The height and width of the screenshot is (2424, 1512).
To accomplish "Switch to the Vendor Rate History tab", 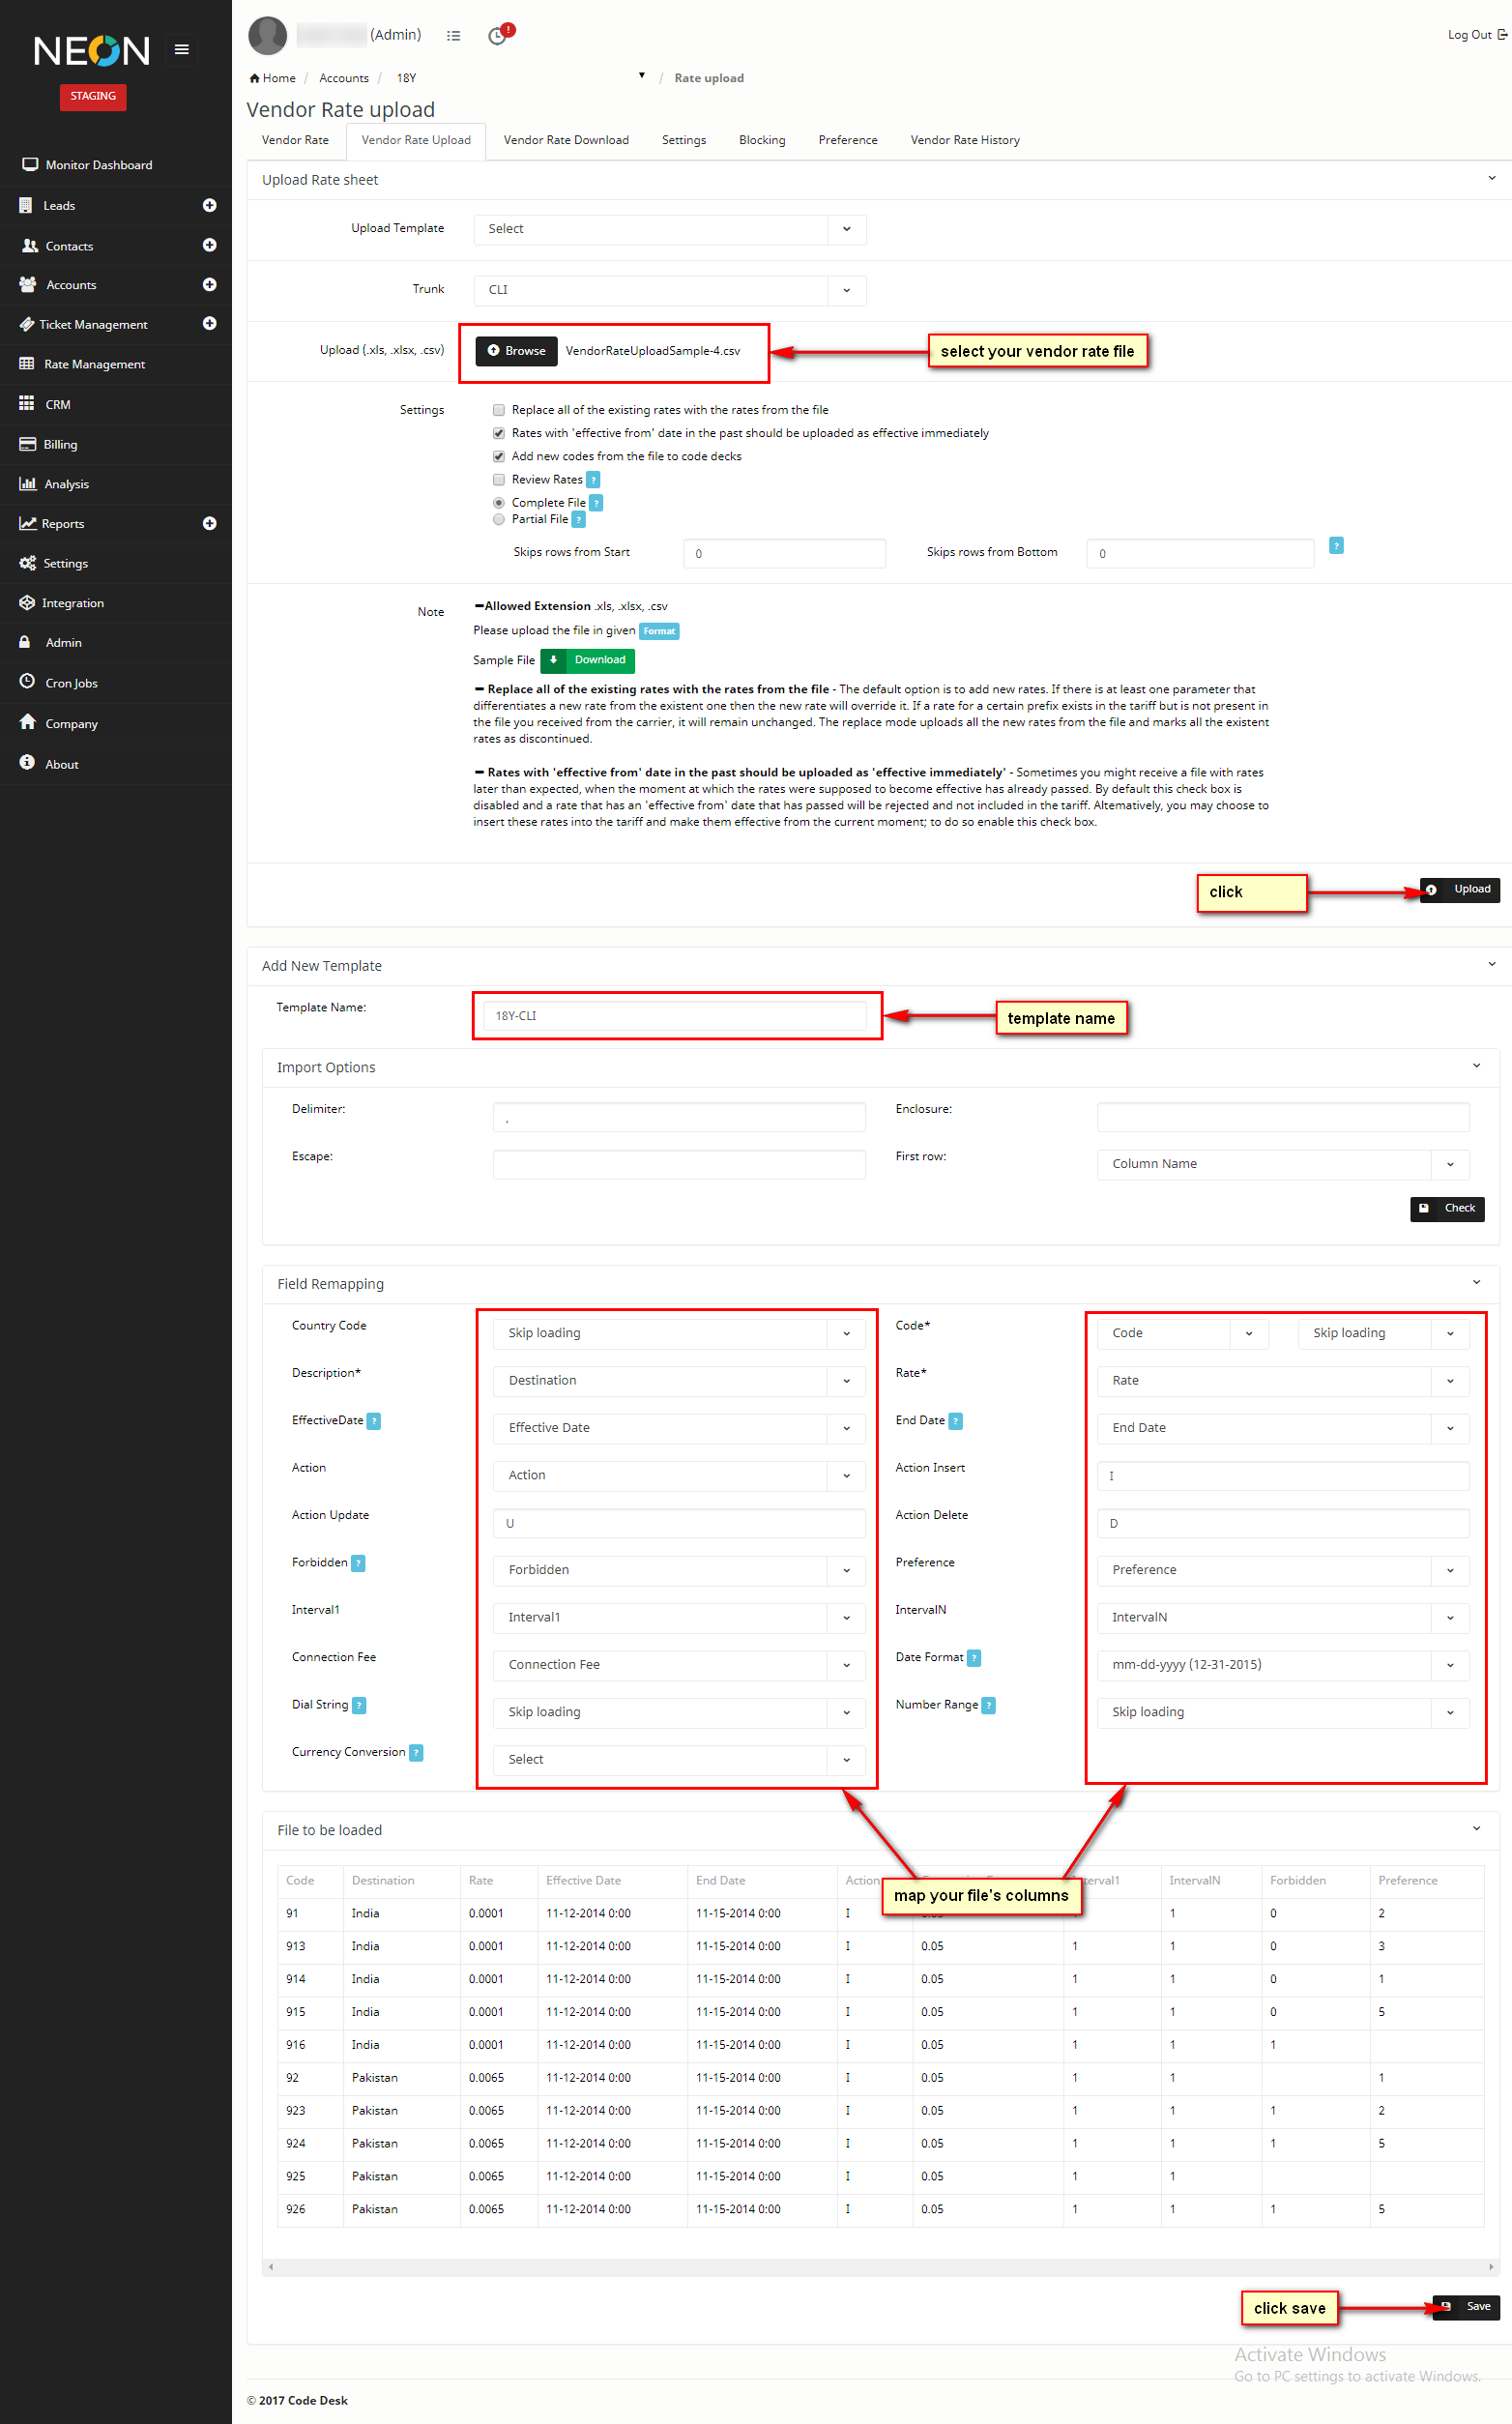I will click(964, 140).
